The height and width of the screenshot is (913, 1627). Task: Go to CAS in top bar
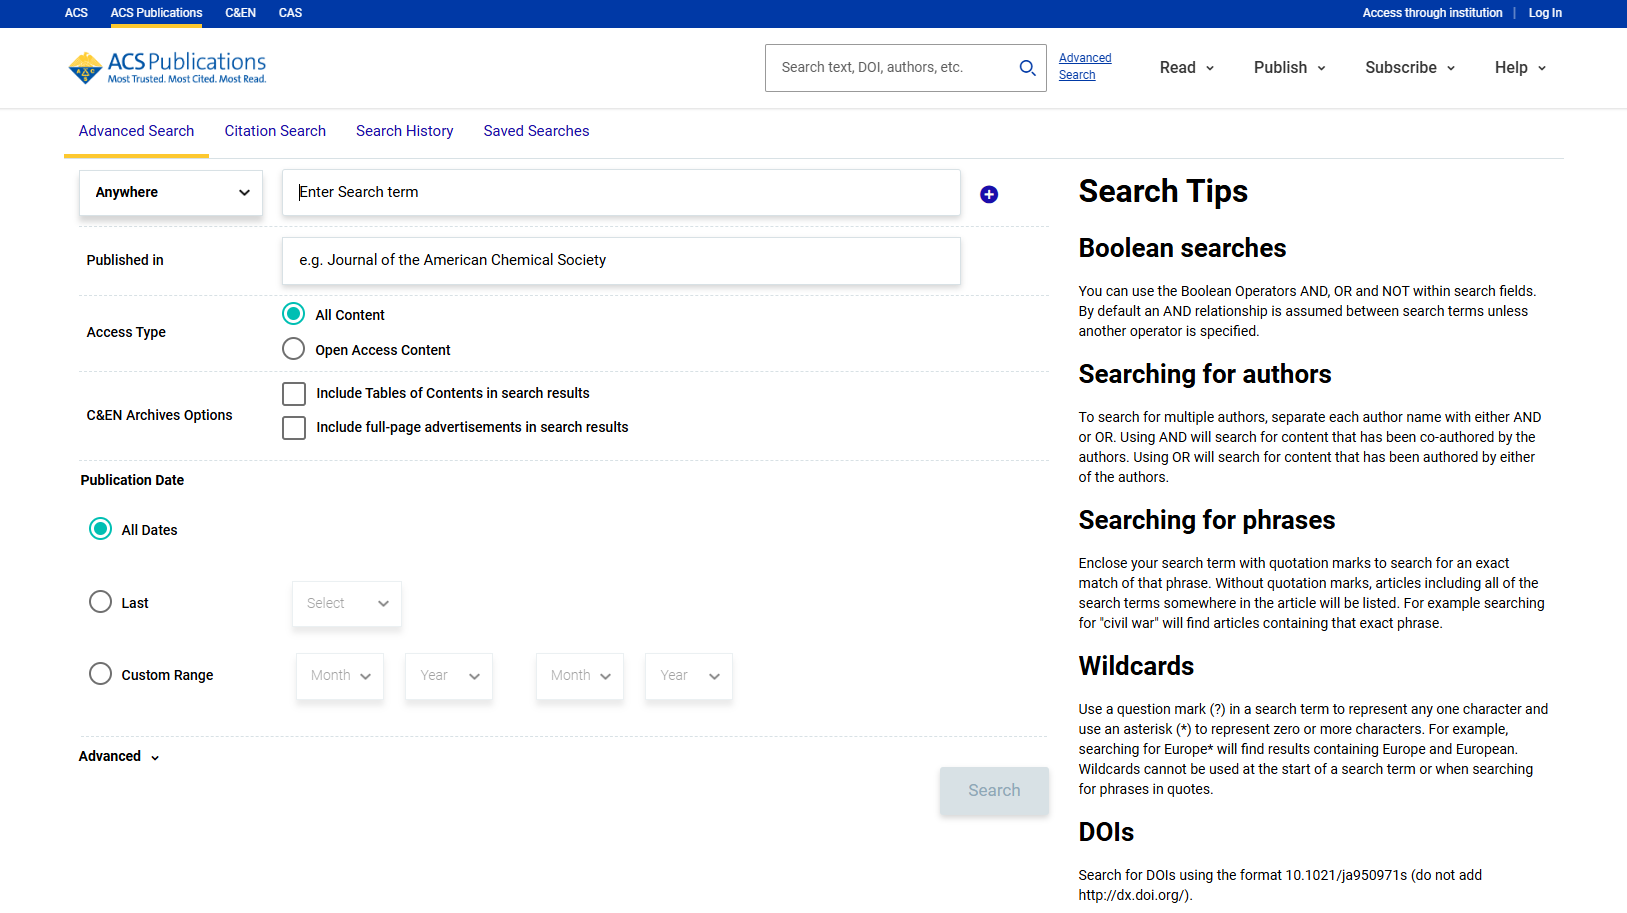(x=291, y=13)
